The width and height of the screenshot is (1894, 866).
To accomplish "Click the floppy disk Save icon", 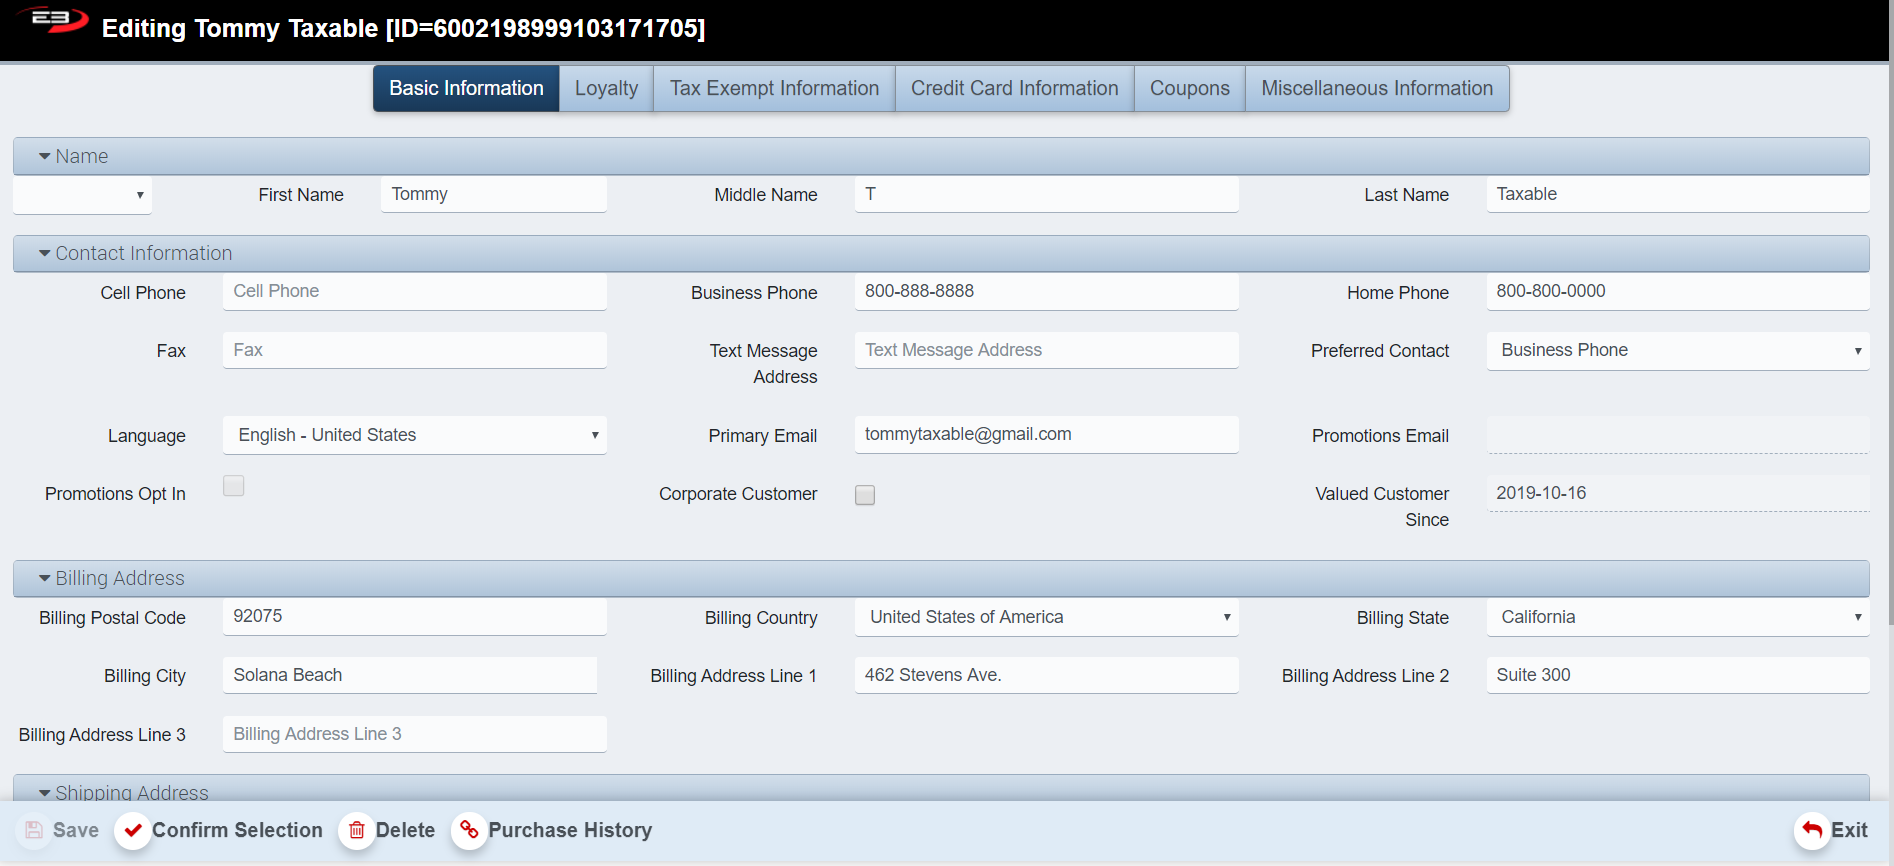I will 34,830.
